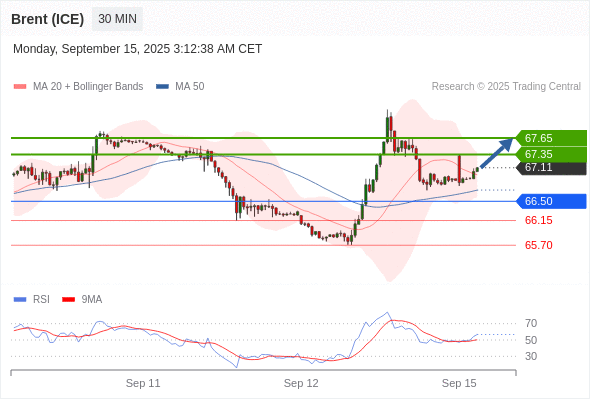Select the 67.35 resistance price tag
This screenshot has width=590, height=400.
pos(550,154)
